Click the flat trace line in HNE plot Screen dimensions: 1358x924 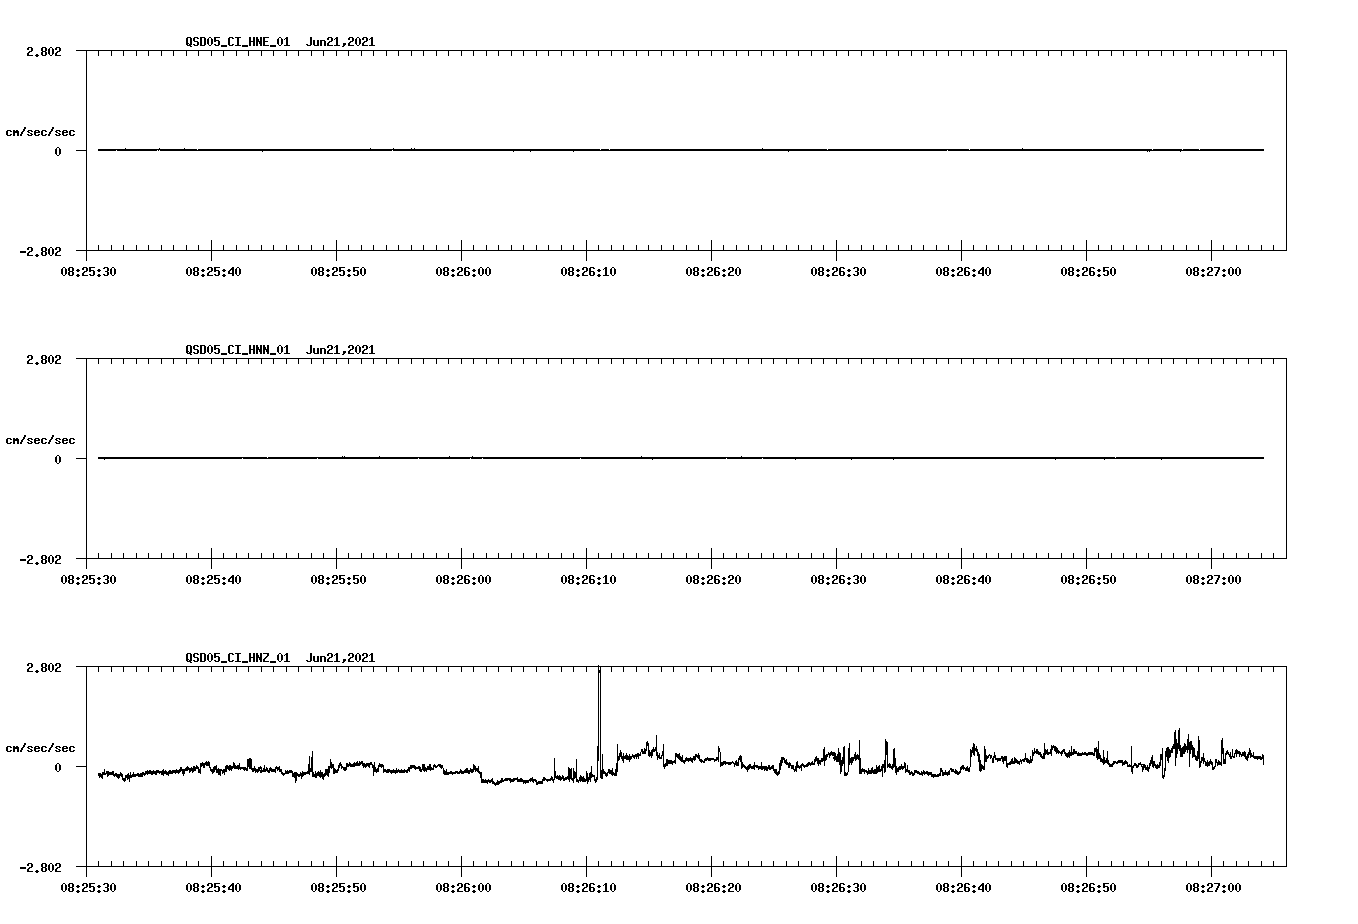[x=681, y=150]
